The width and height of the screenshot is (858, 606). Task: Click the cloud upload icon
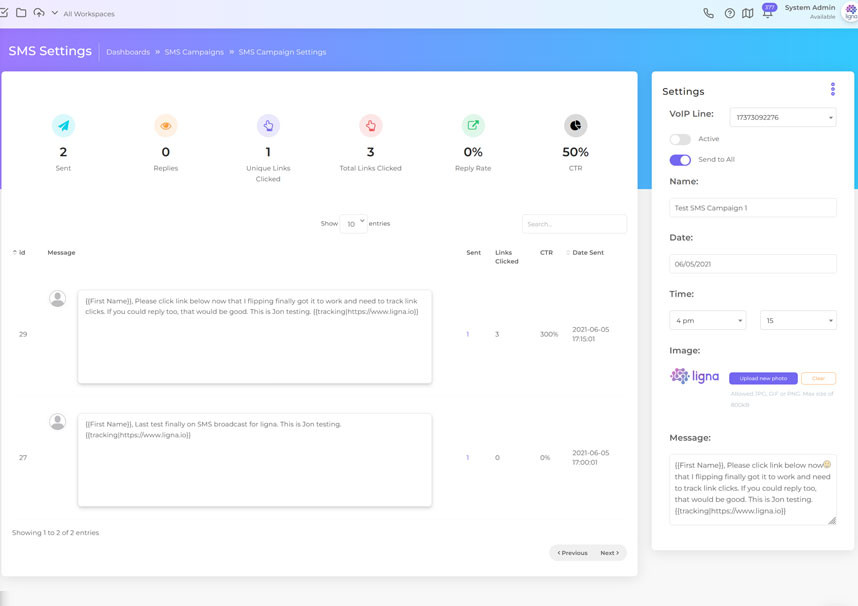[39, 13]
